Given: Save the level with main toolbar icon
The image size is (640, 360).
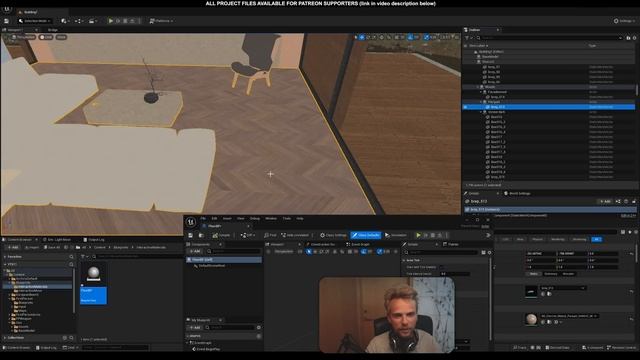Looking at the screenshot, I should 7,21.
